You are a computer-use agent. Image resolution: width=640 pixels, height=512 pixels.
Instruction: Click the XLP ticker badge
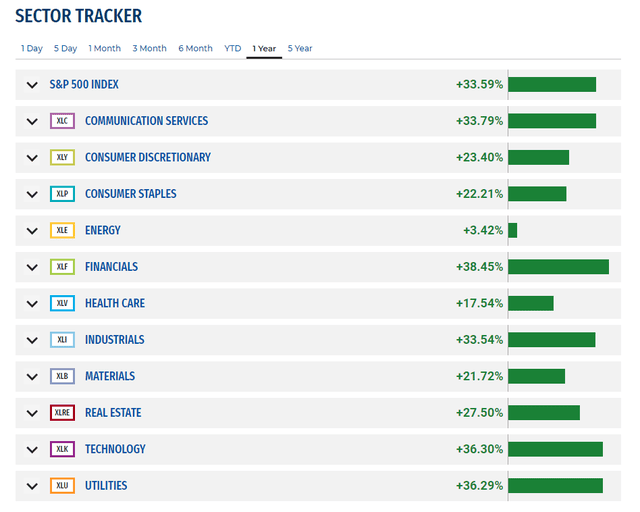tap(62, 194)
